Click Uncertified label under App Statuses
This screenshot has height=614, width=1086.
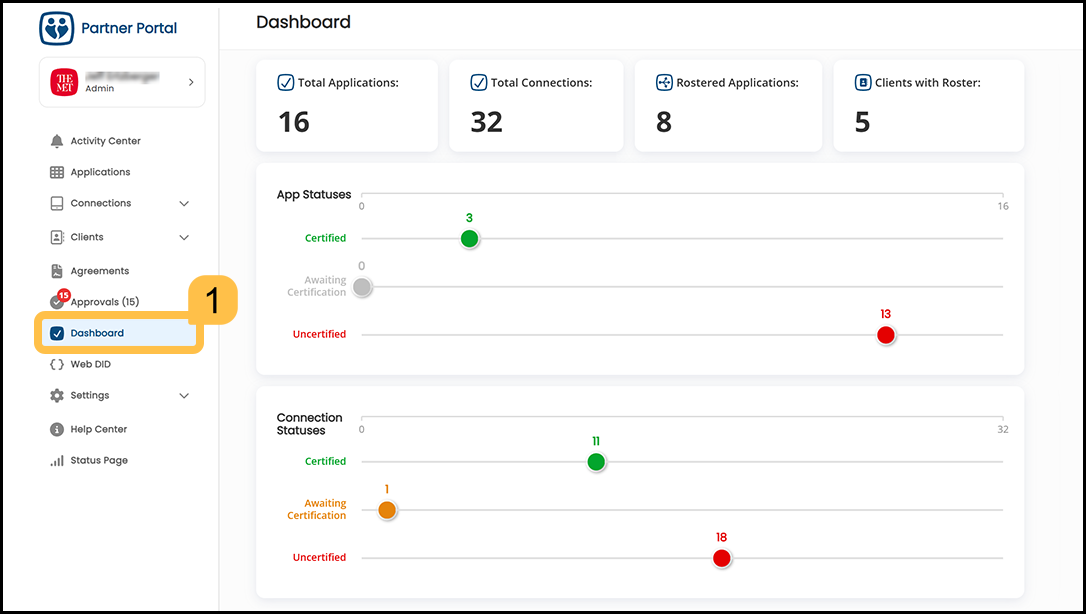319,334
